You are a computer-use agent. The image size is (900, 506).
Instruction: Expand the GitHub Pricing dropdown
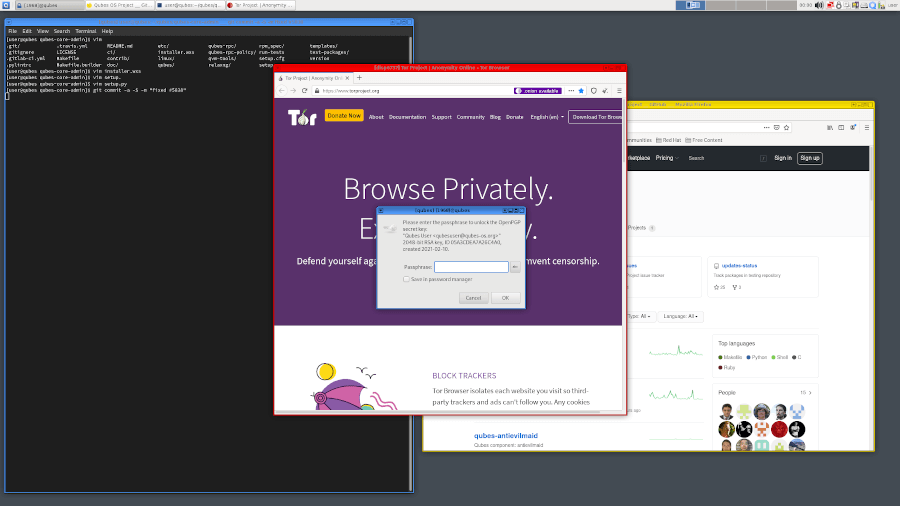(667, 158)
